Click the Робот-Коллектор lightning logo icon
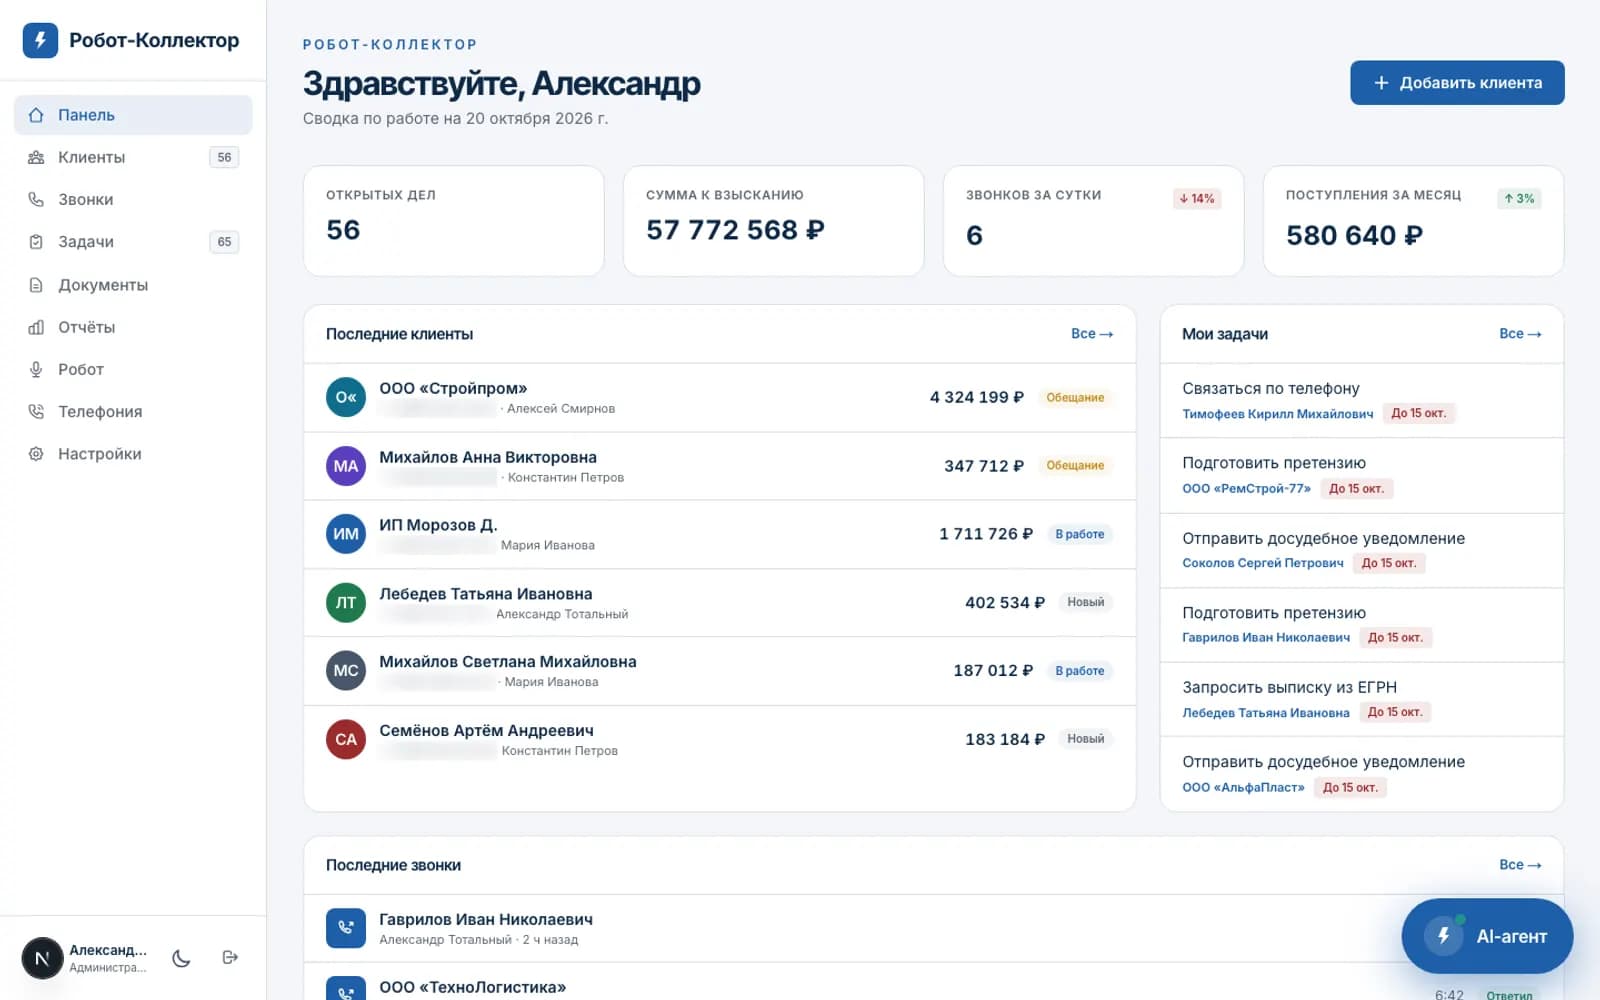Viewport: 1600px width, 1000px height. coord(40,40)
